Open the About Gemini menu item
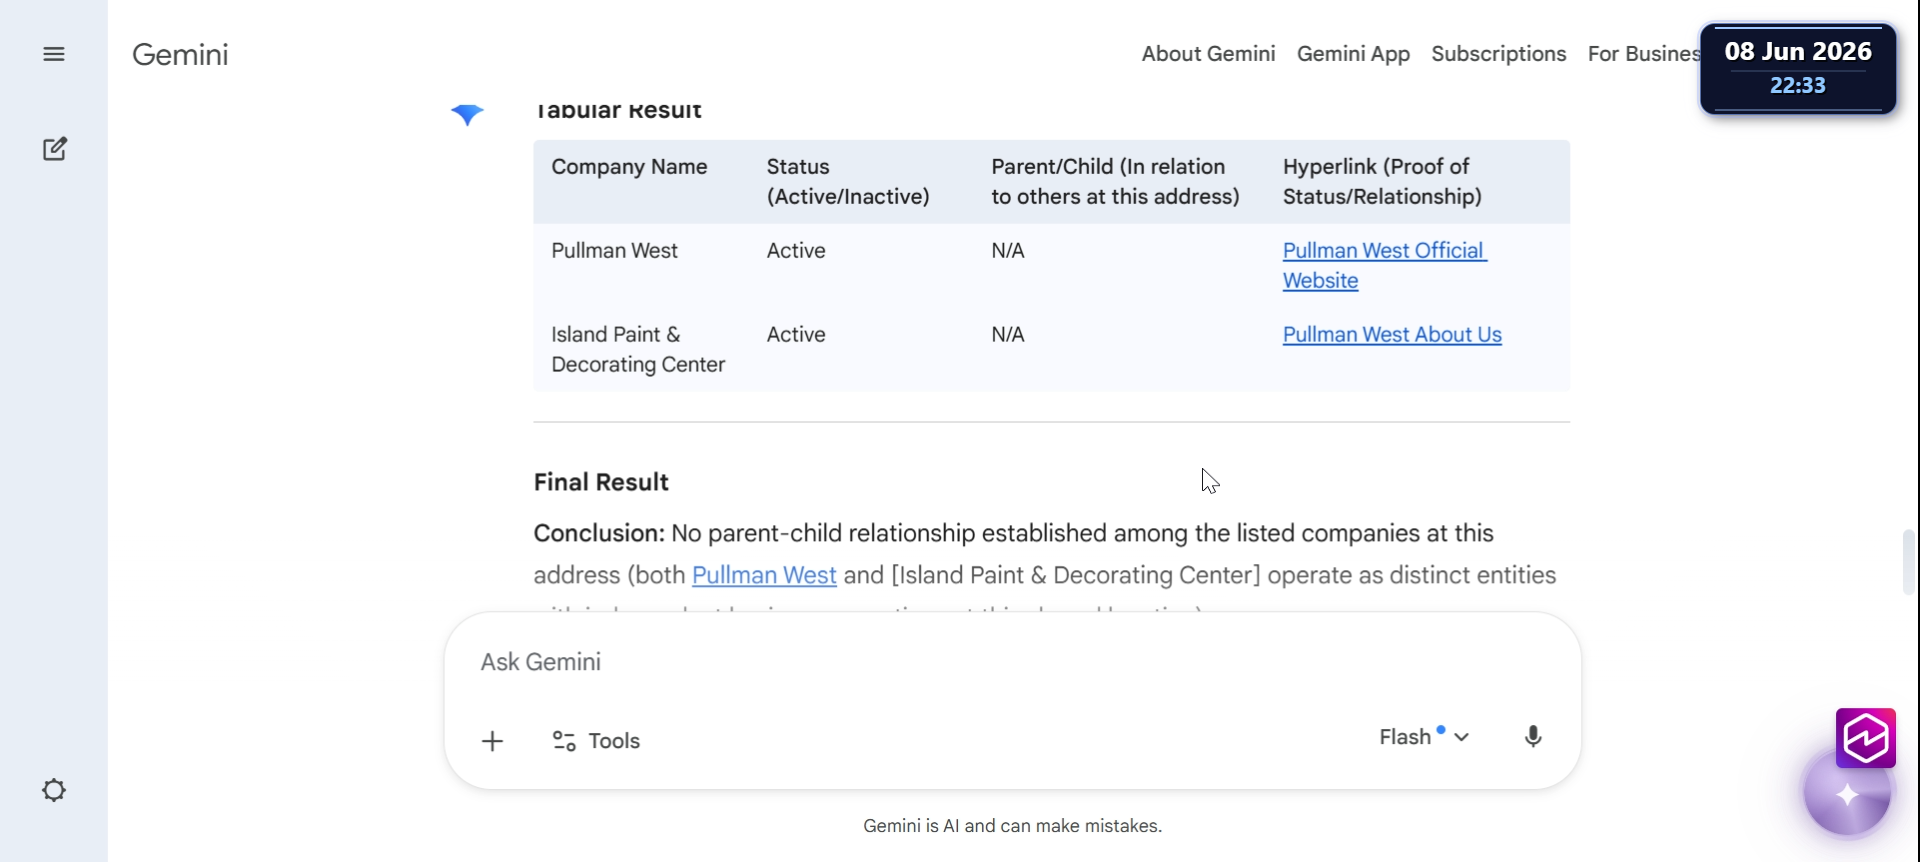 [1208, 54]
